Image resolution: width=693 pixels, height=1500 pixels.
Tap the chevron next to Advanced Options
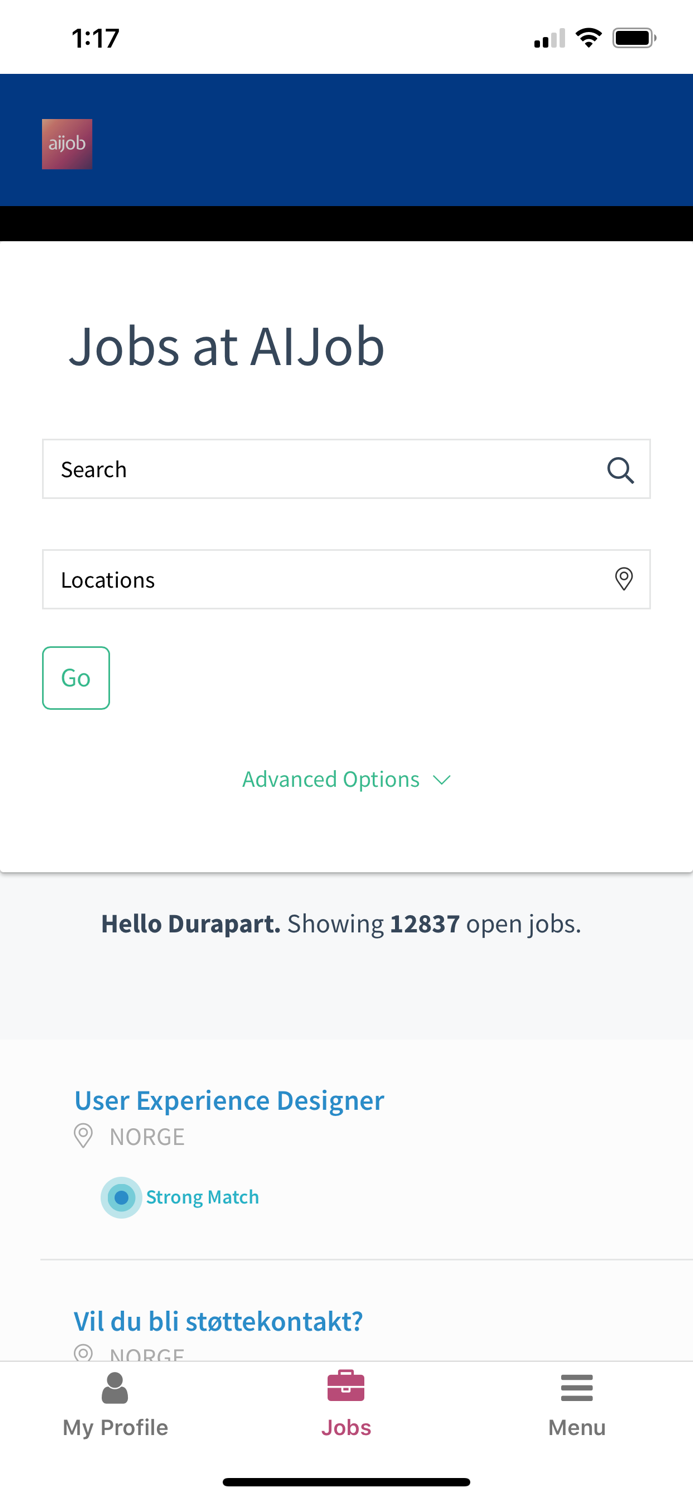442,779
